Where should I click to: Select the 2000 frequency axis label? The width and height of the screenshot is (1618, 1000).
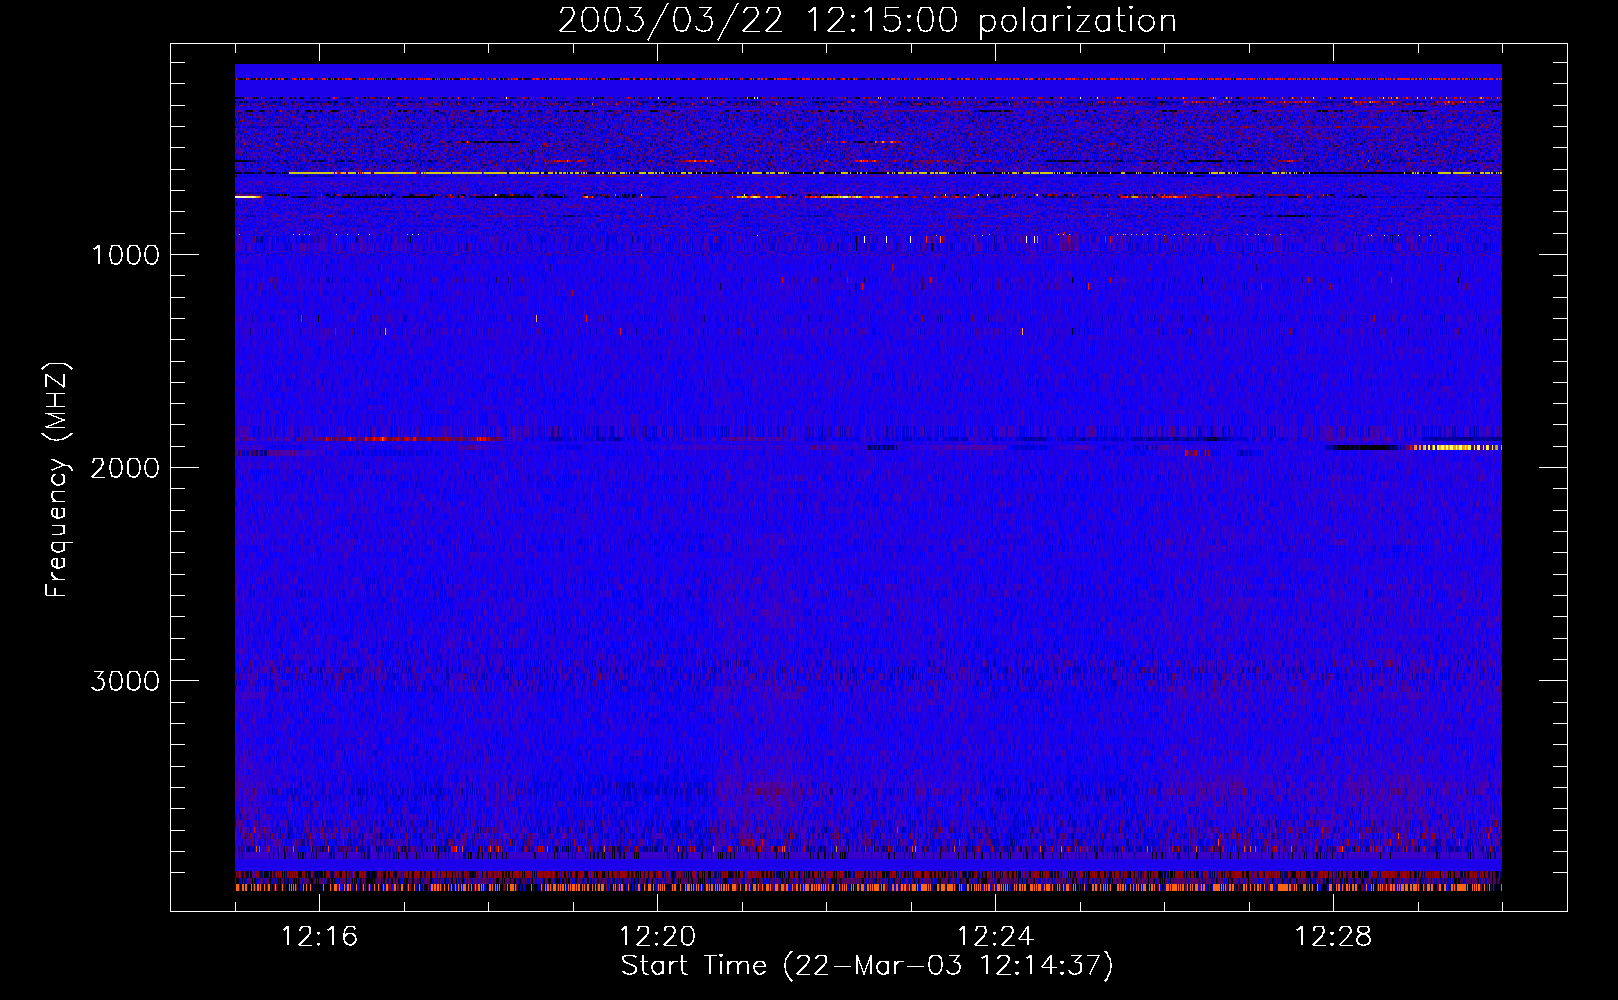(125, 468)
